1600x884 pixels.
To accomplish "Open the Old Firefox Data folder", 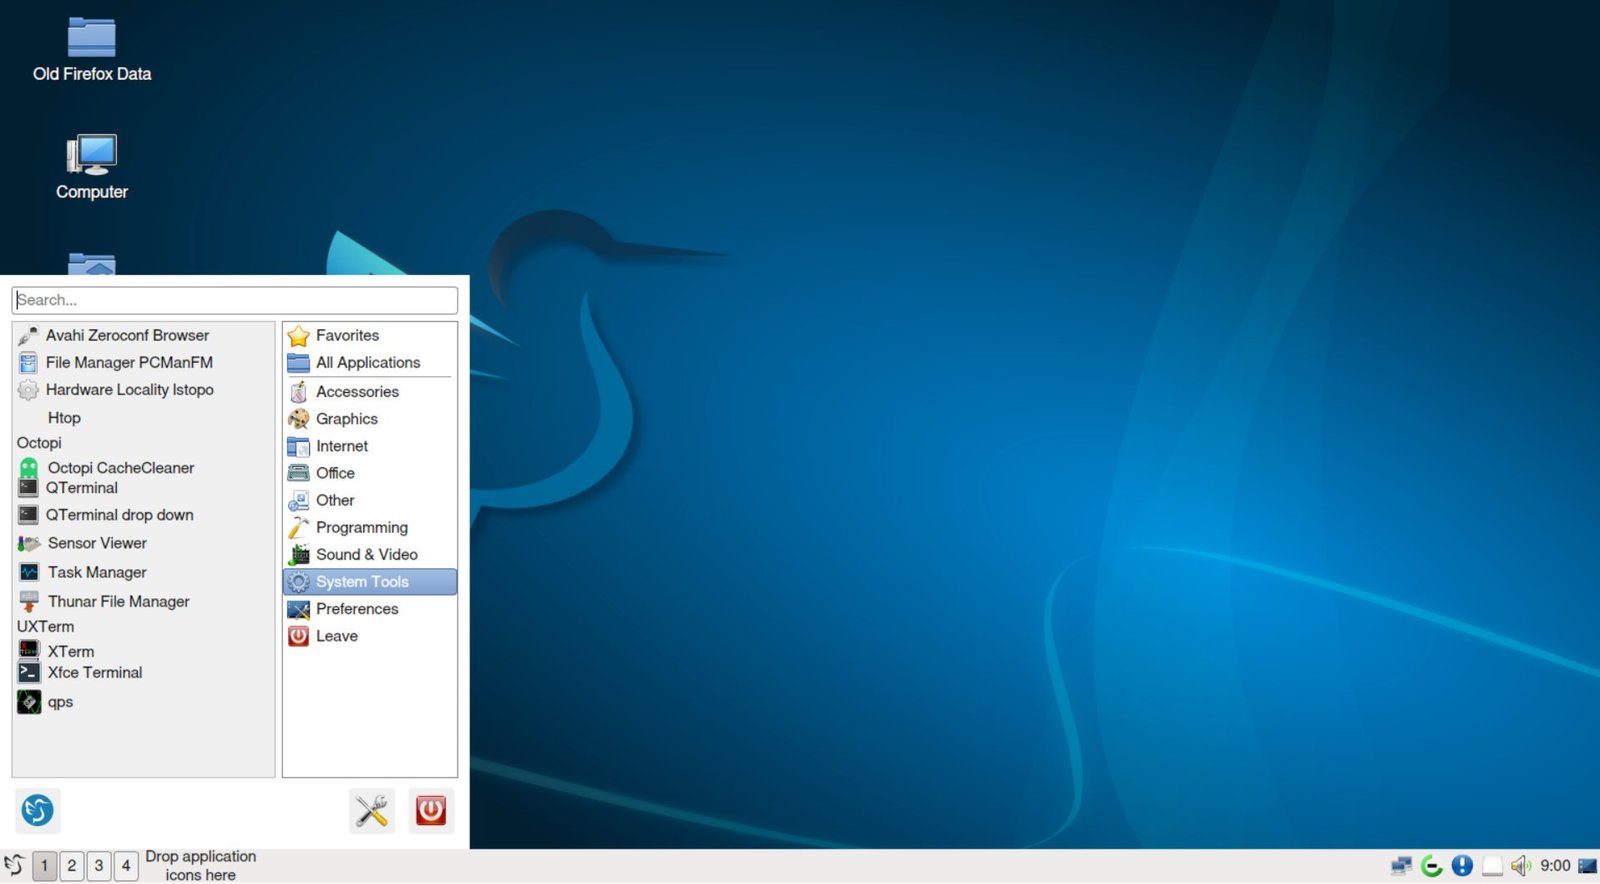I will 92,50.
